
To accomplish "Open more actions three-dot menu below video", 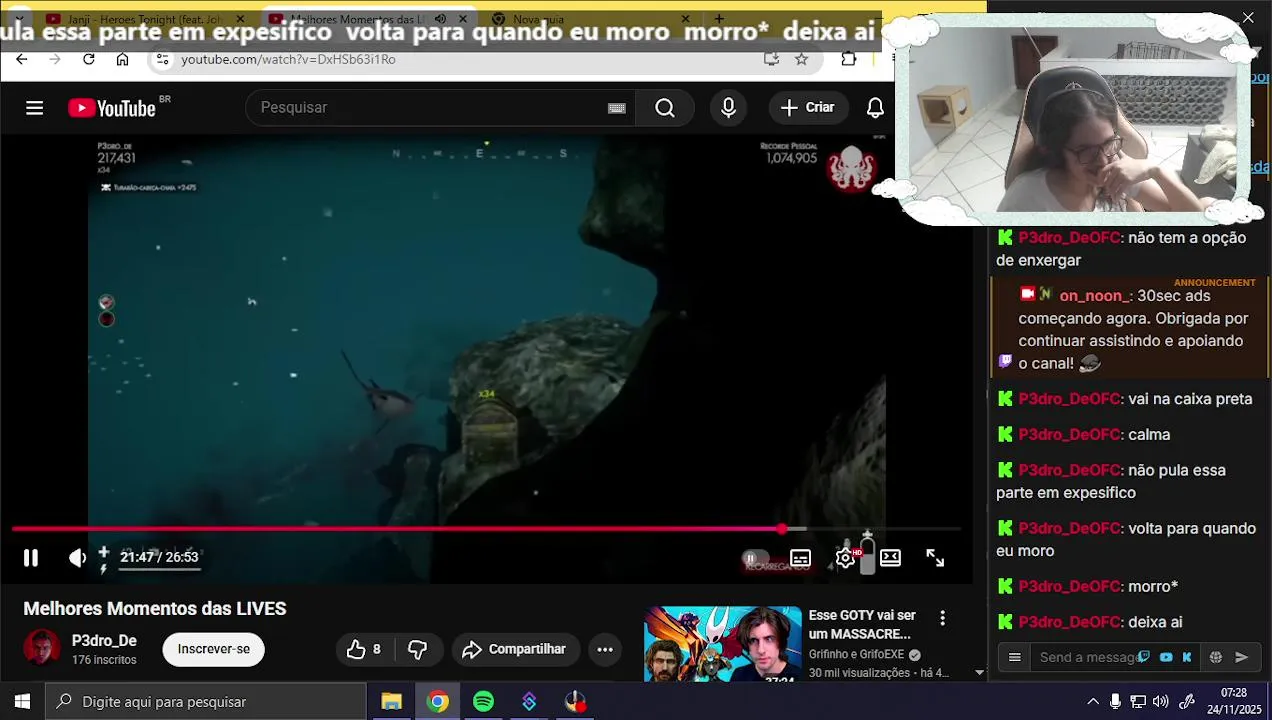I will (x=605, y=649).
